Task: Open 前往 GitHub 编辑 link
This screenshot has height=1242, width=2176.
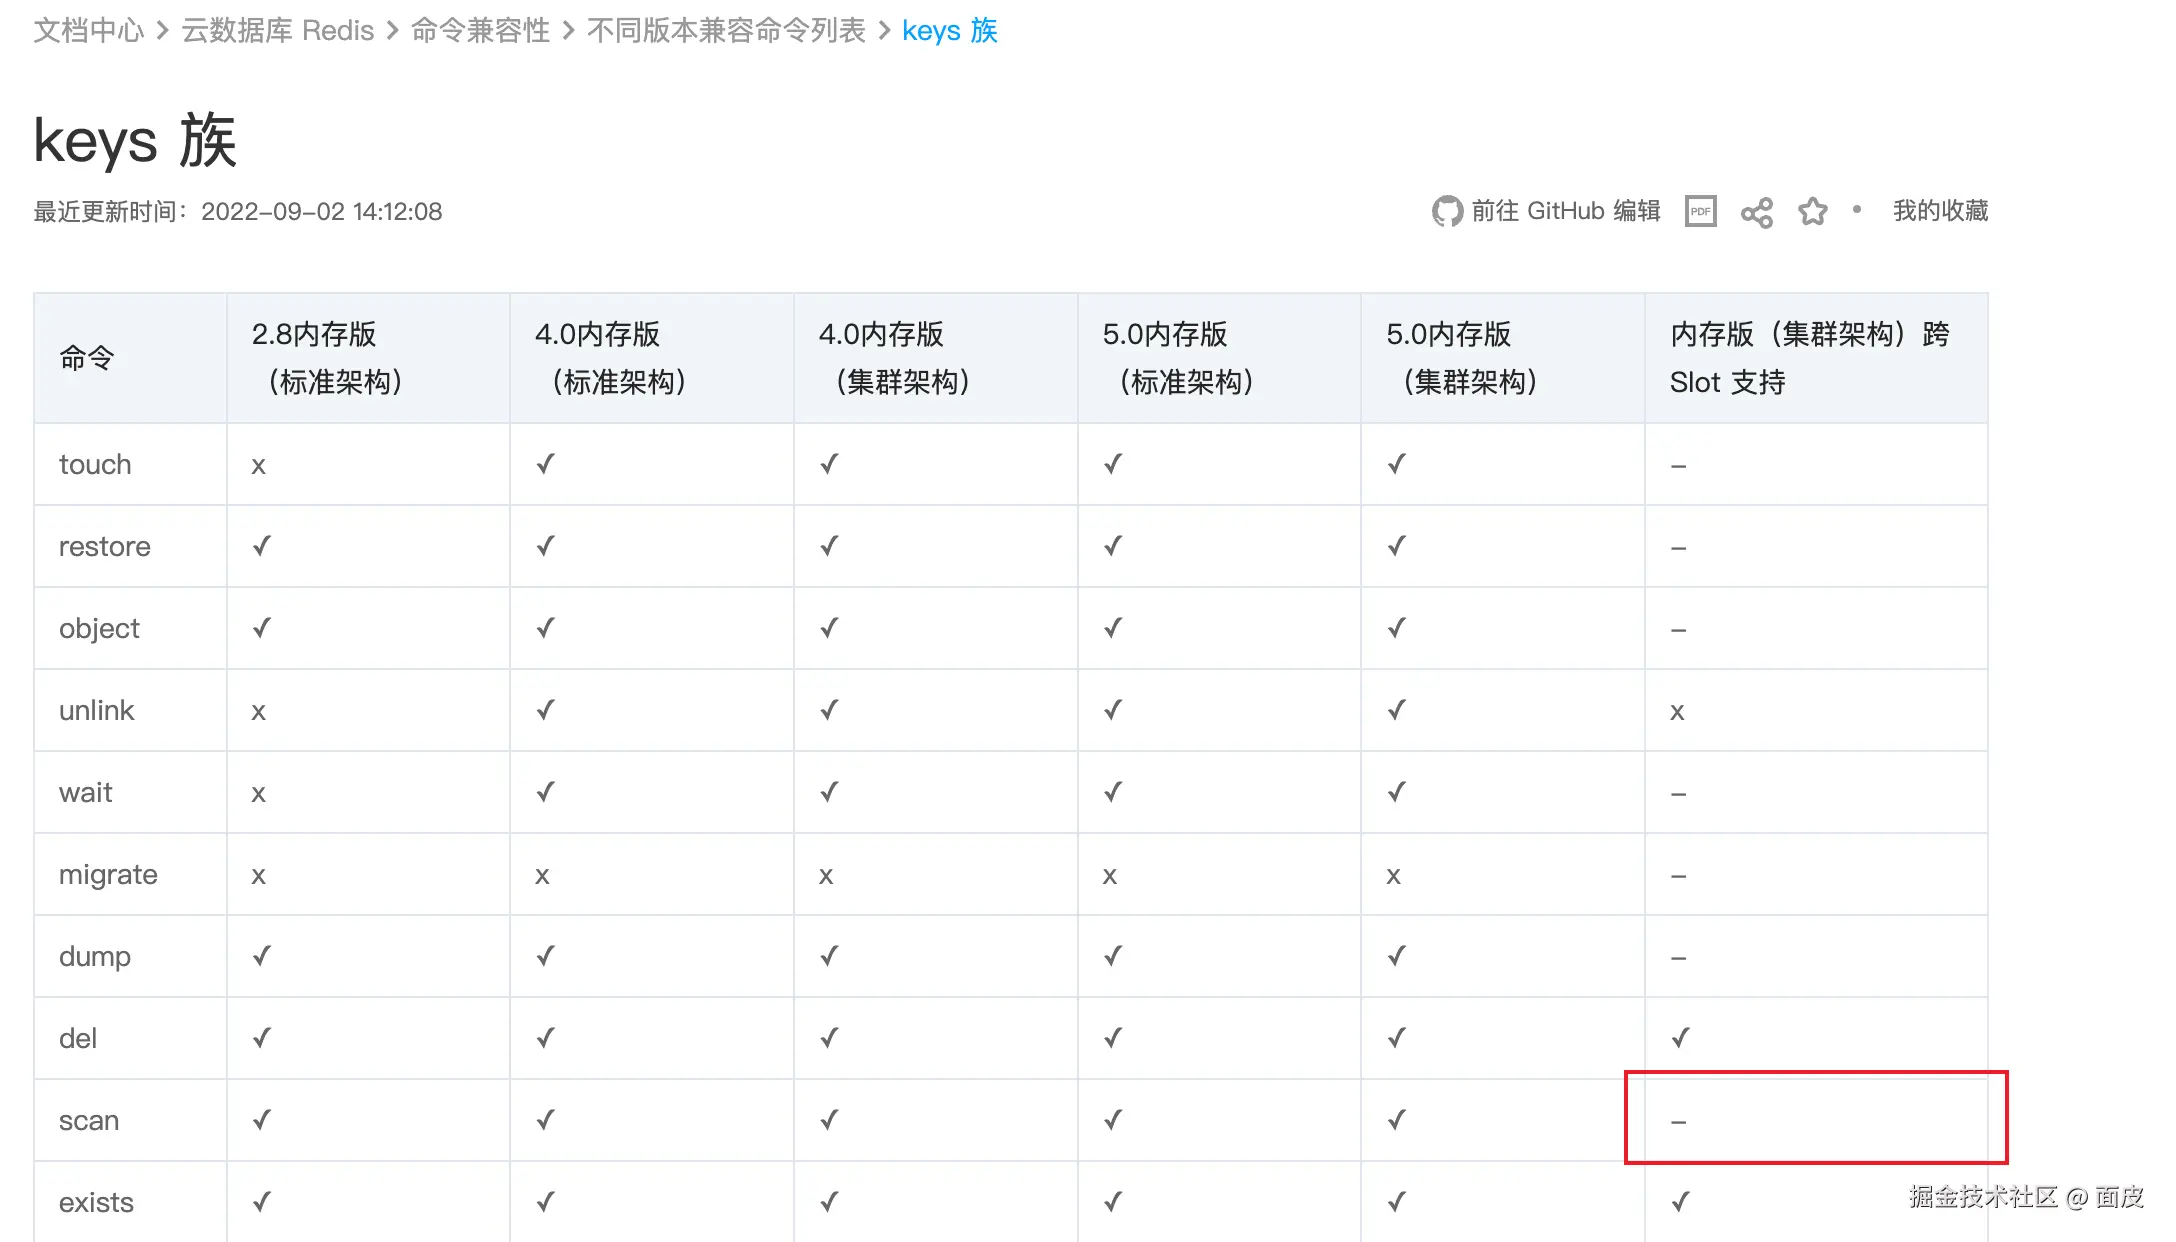Action: 1565,211
